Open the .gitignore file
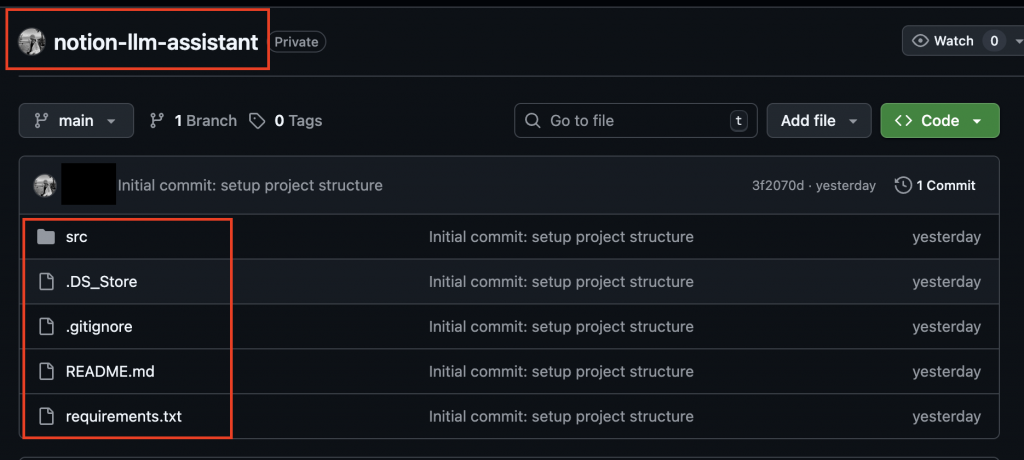Screen dimensions: 1024x460 (99, 327)
